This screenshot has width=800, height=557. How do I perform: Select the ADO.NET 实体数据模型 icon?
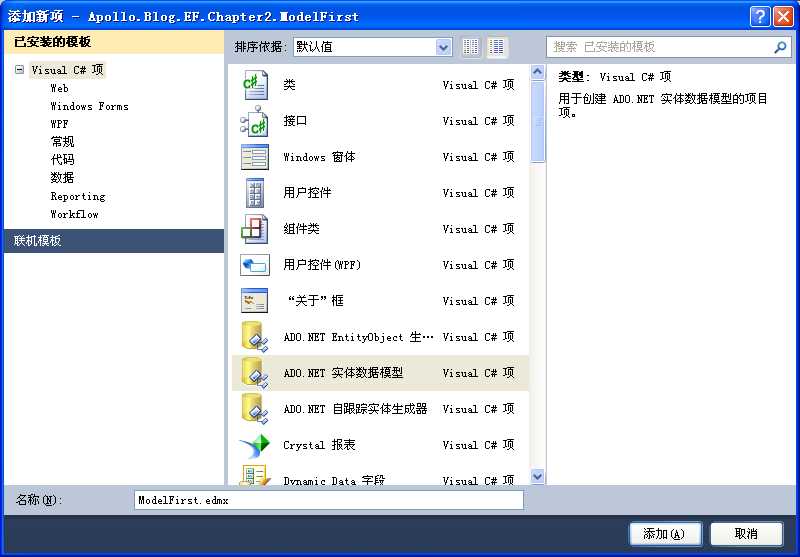255,373
